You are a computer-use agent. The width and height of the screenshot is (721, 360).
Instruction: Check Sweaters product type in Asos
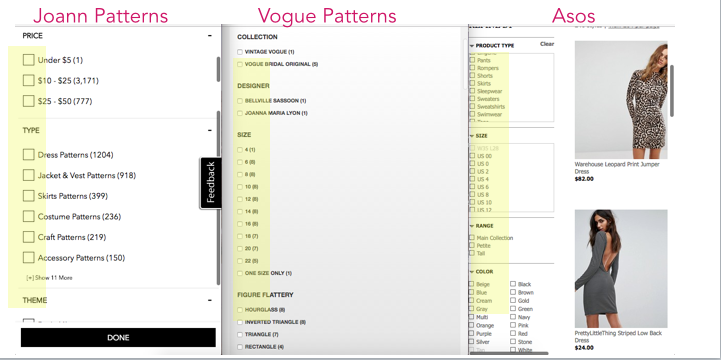472,99
